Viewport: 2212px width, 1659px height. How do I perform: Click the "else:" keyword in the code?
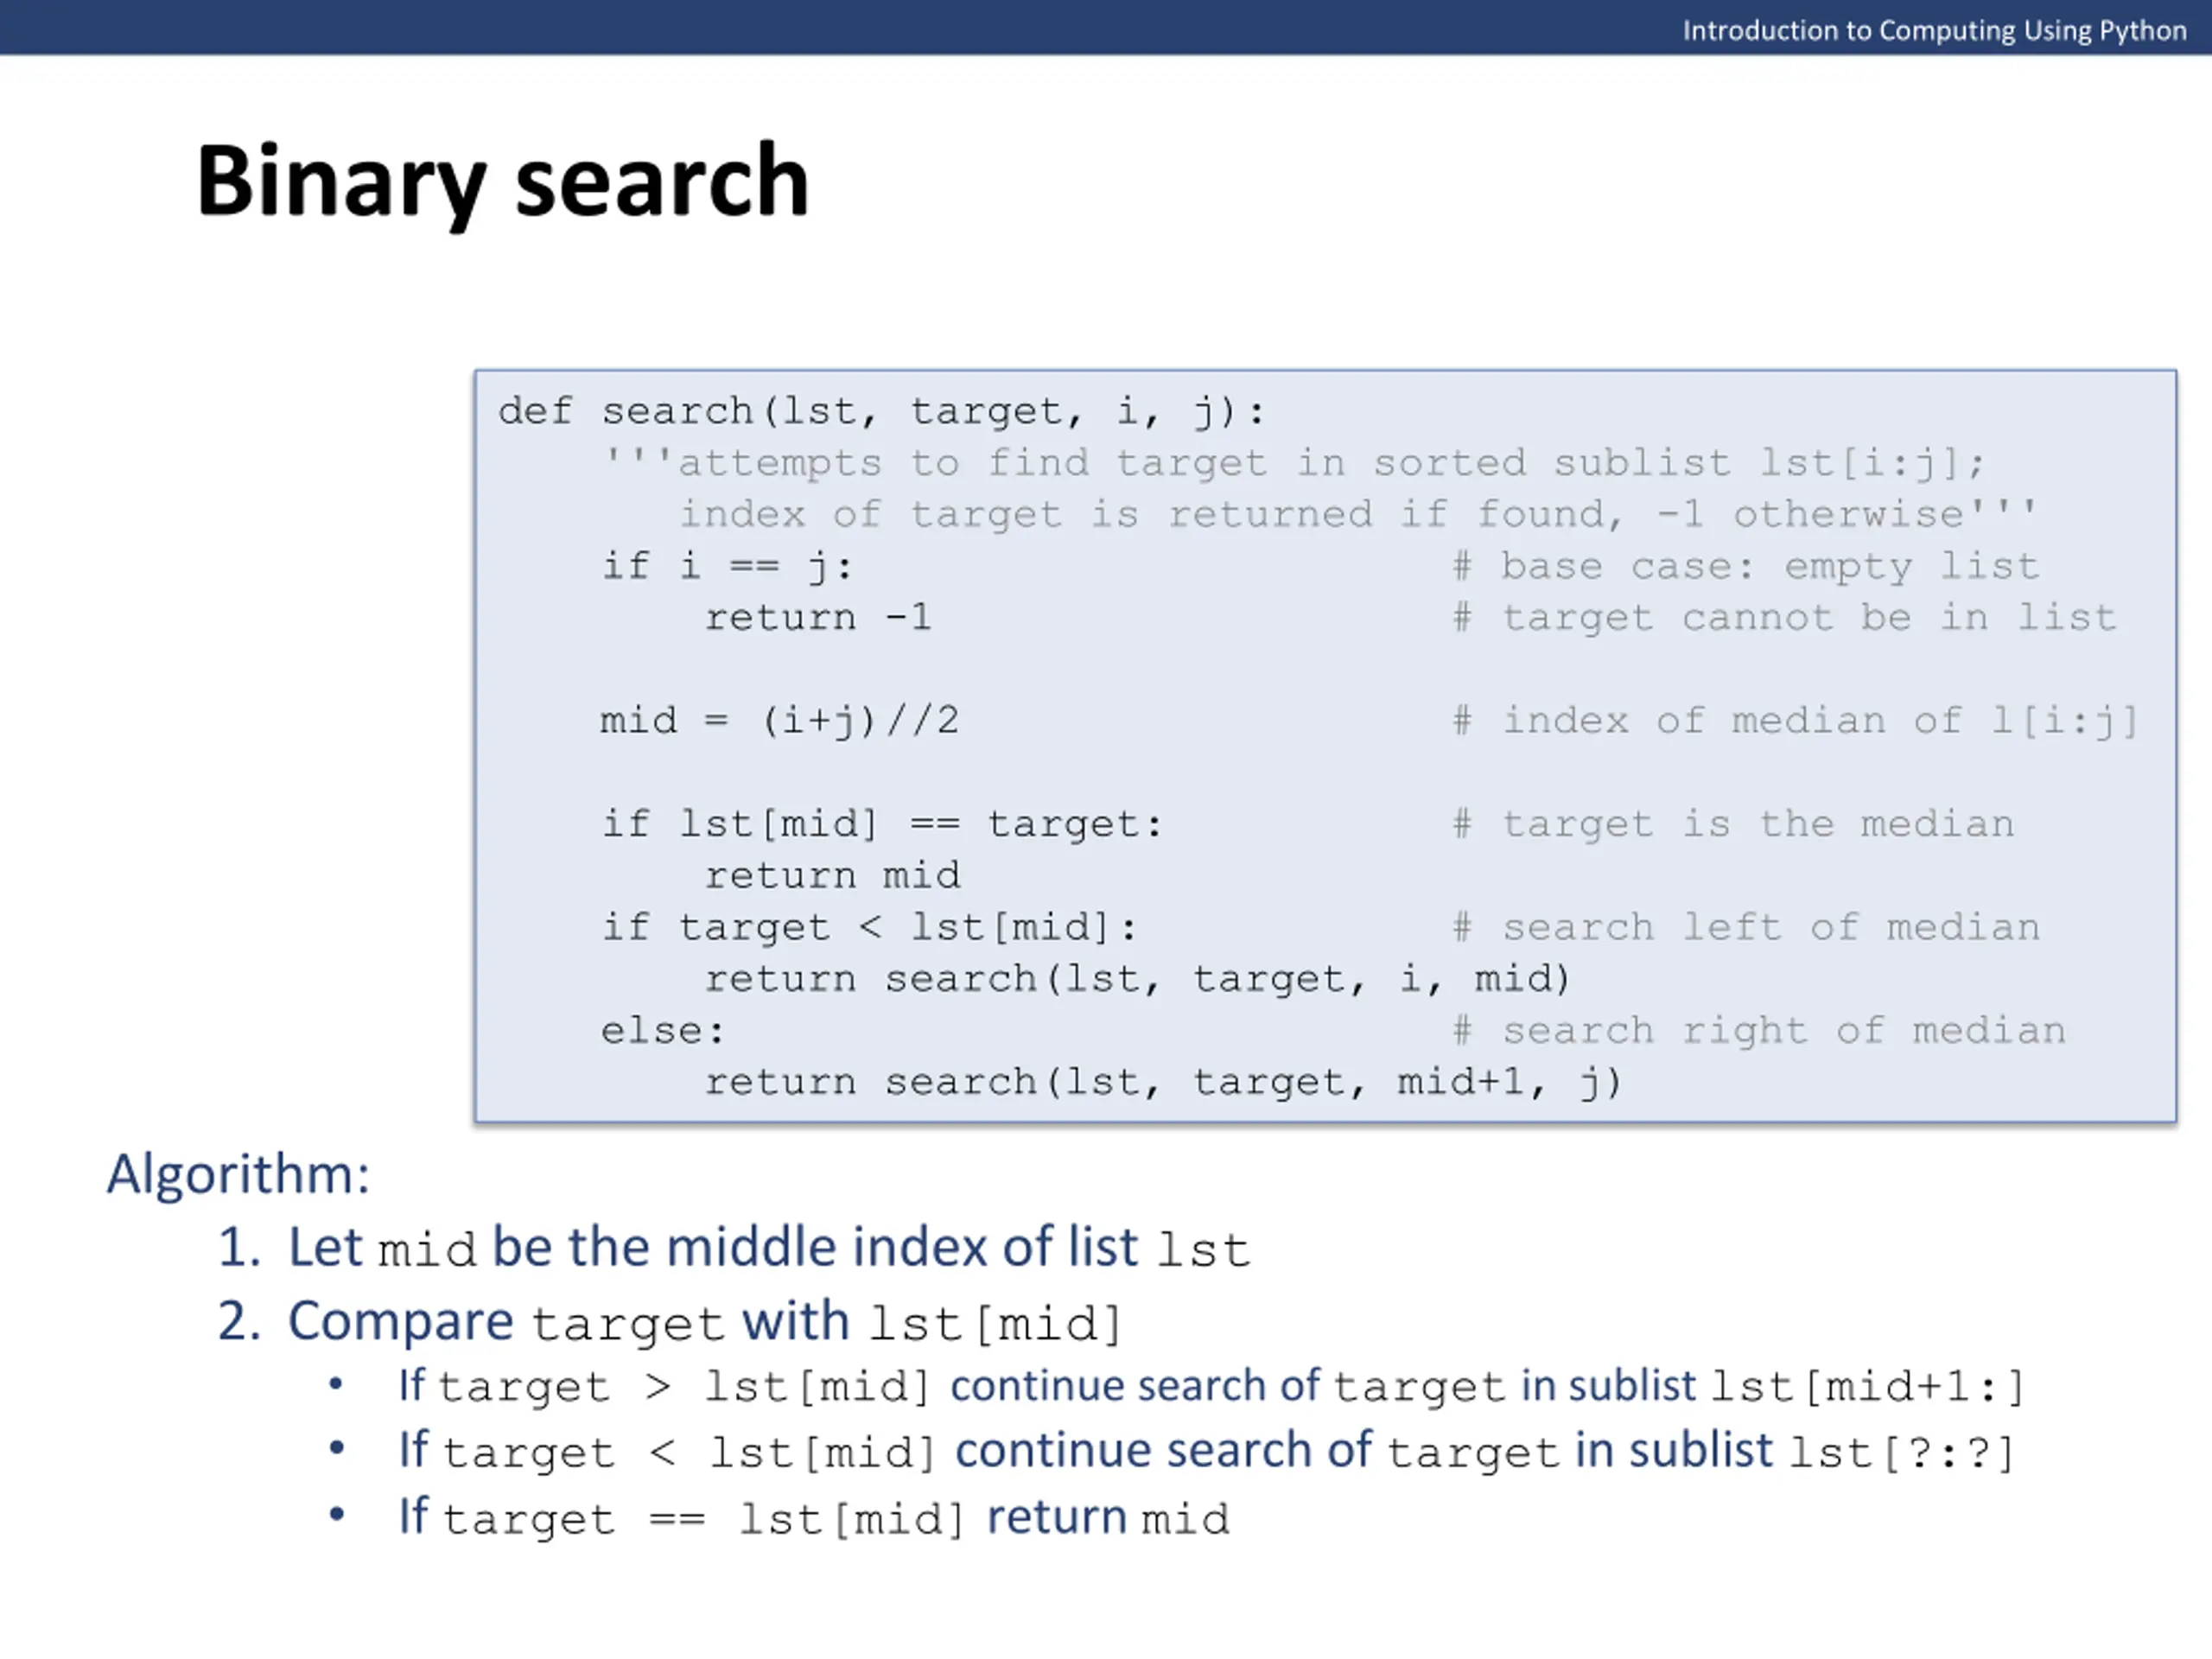pos(663,1031)
